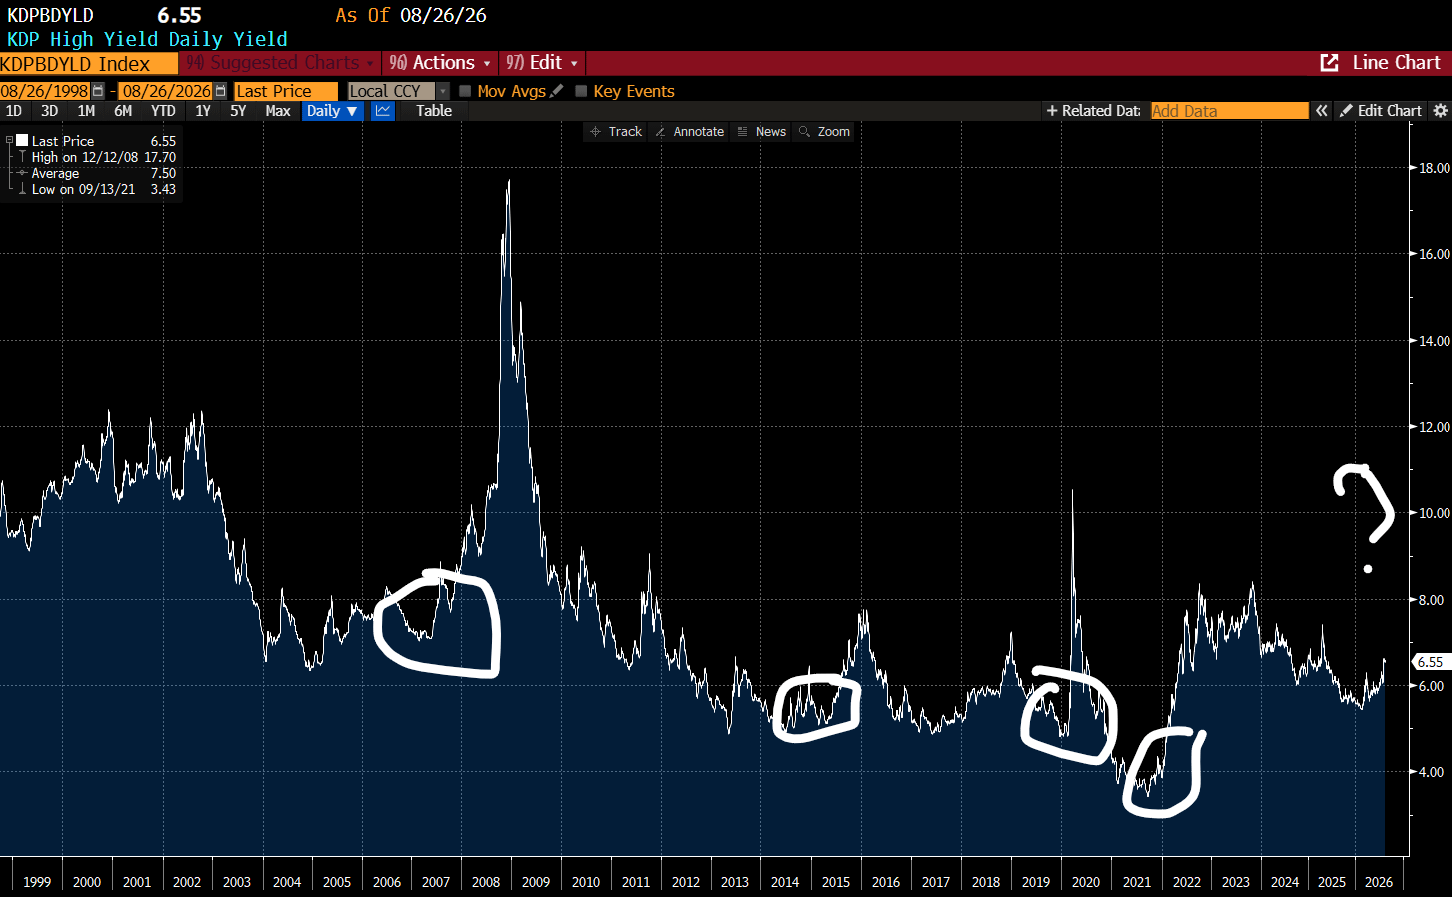1452x897 pixels.
Task: Activate the Annotate tool
Action: coord(689,132)
